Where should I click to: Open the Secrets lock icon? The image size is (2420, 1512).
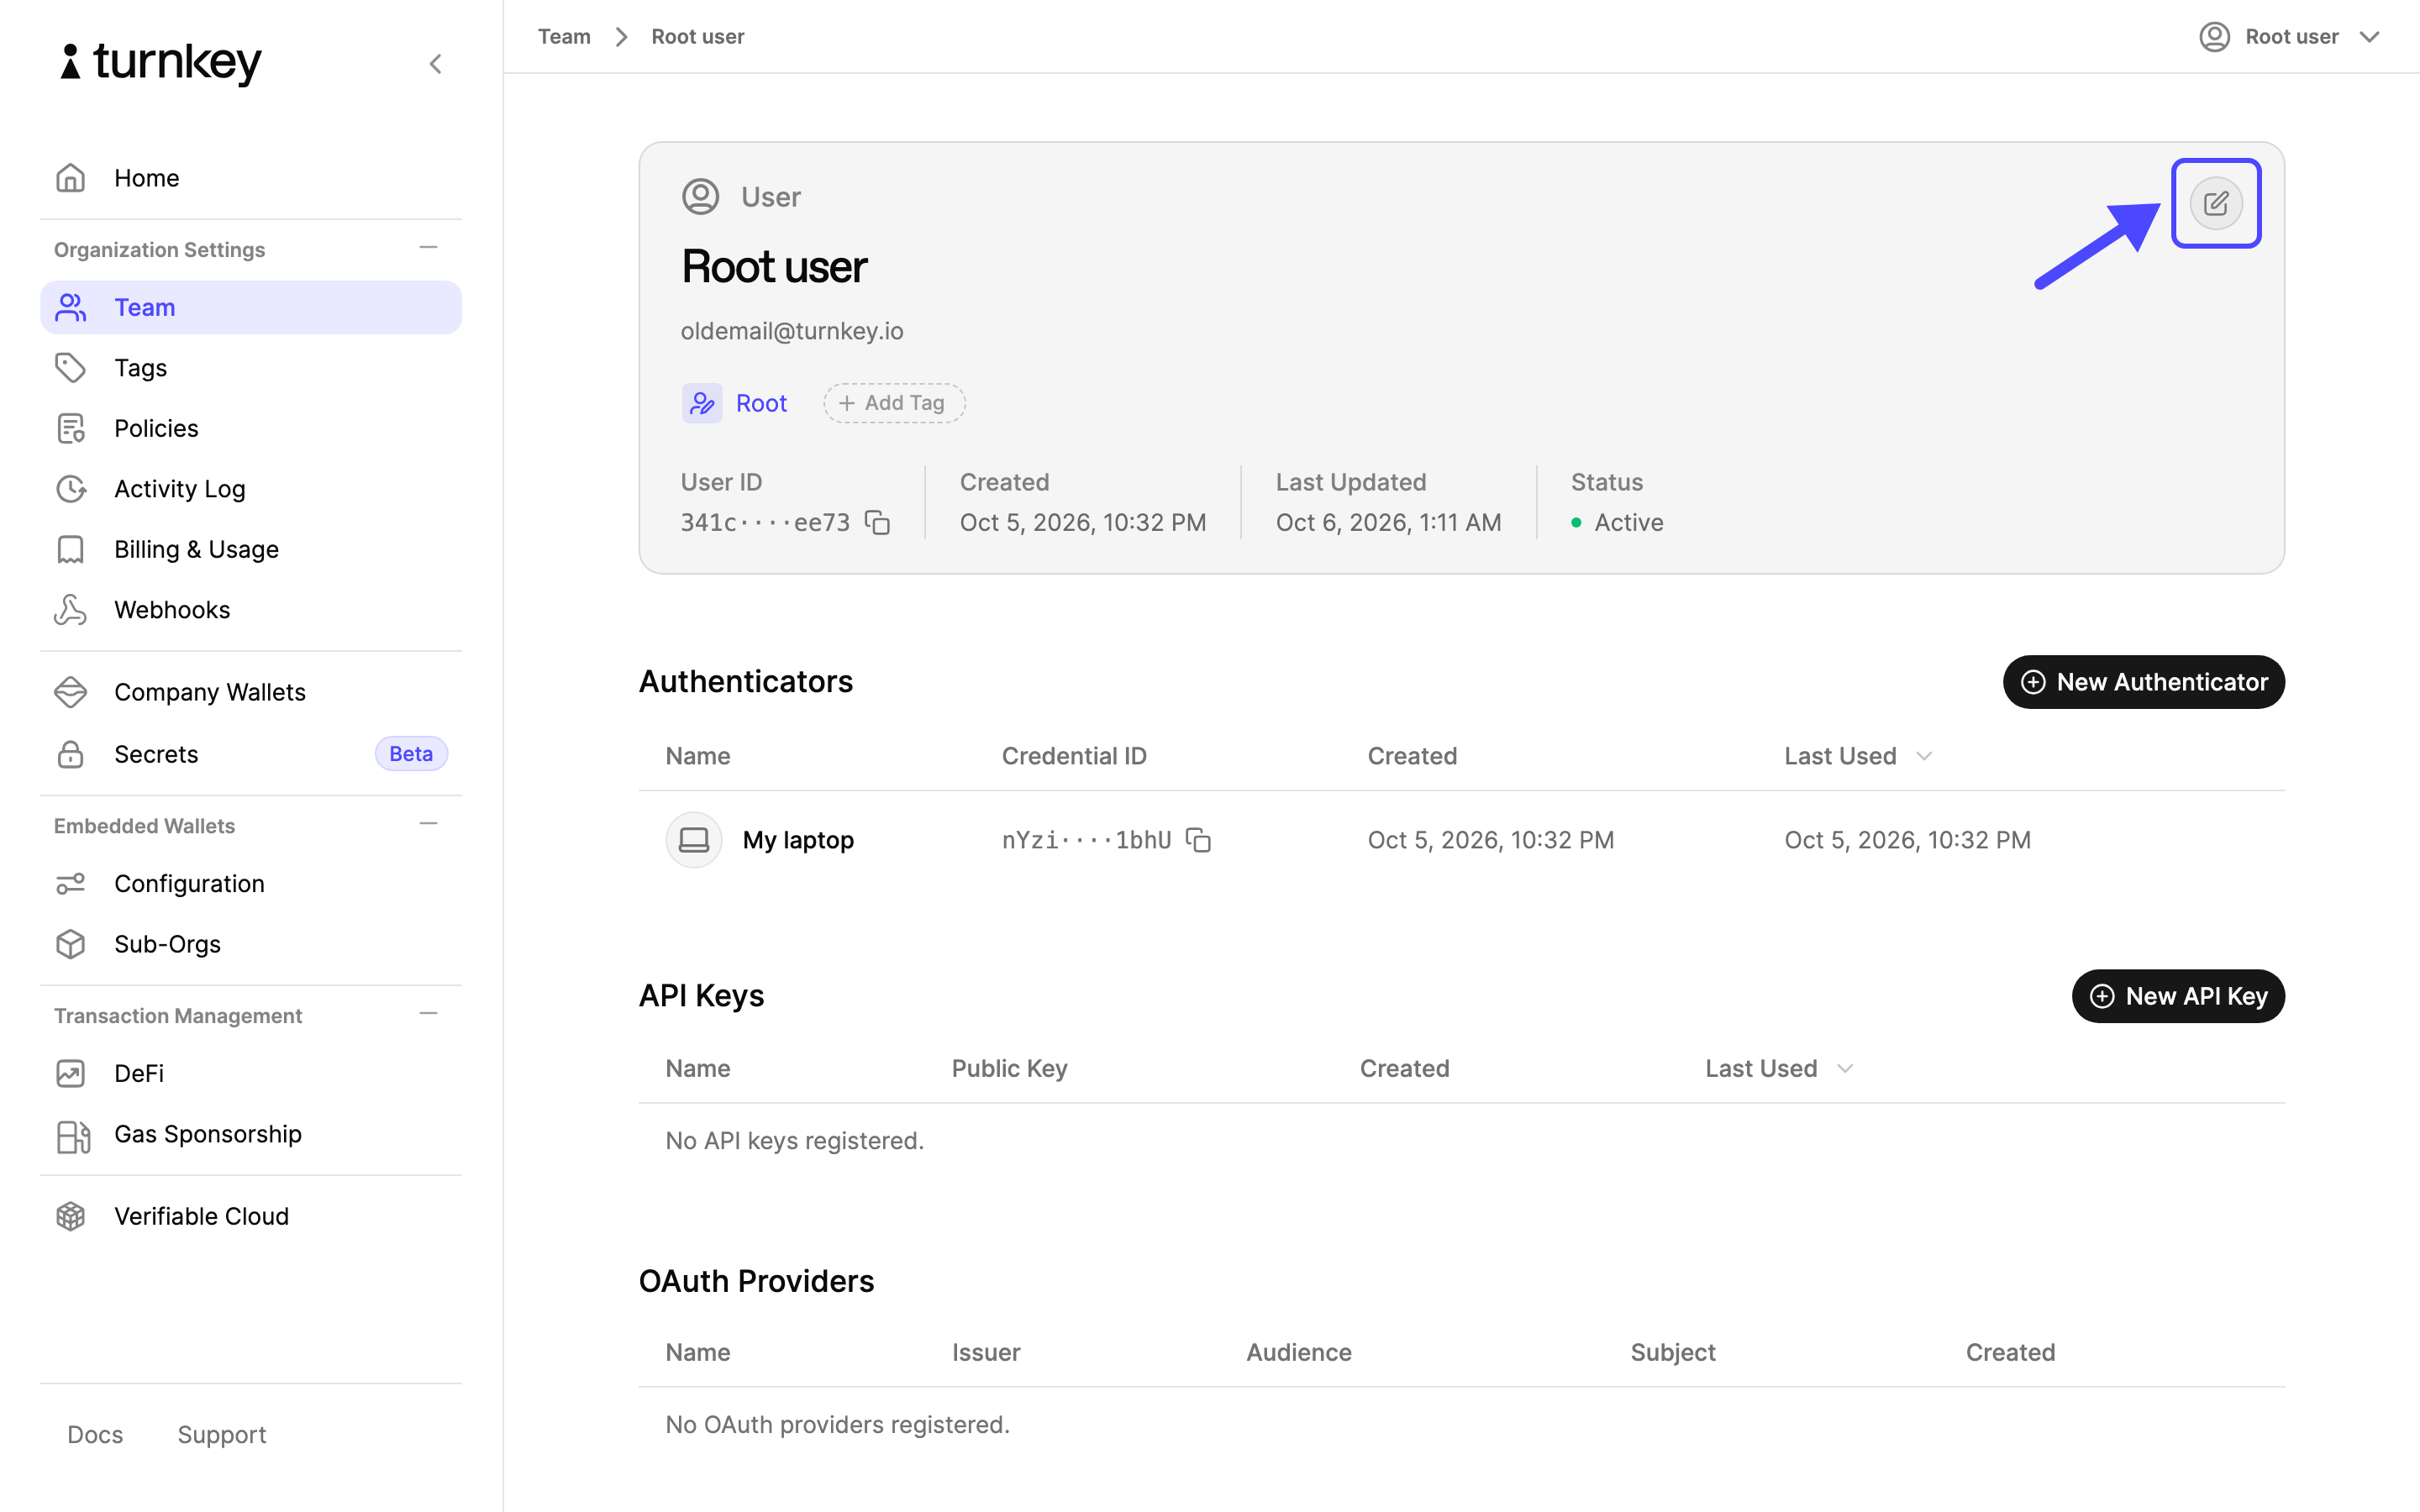click(x=70, y=754)
